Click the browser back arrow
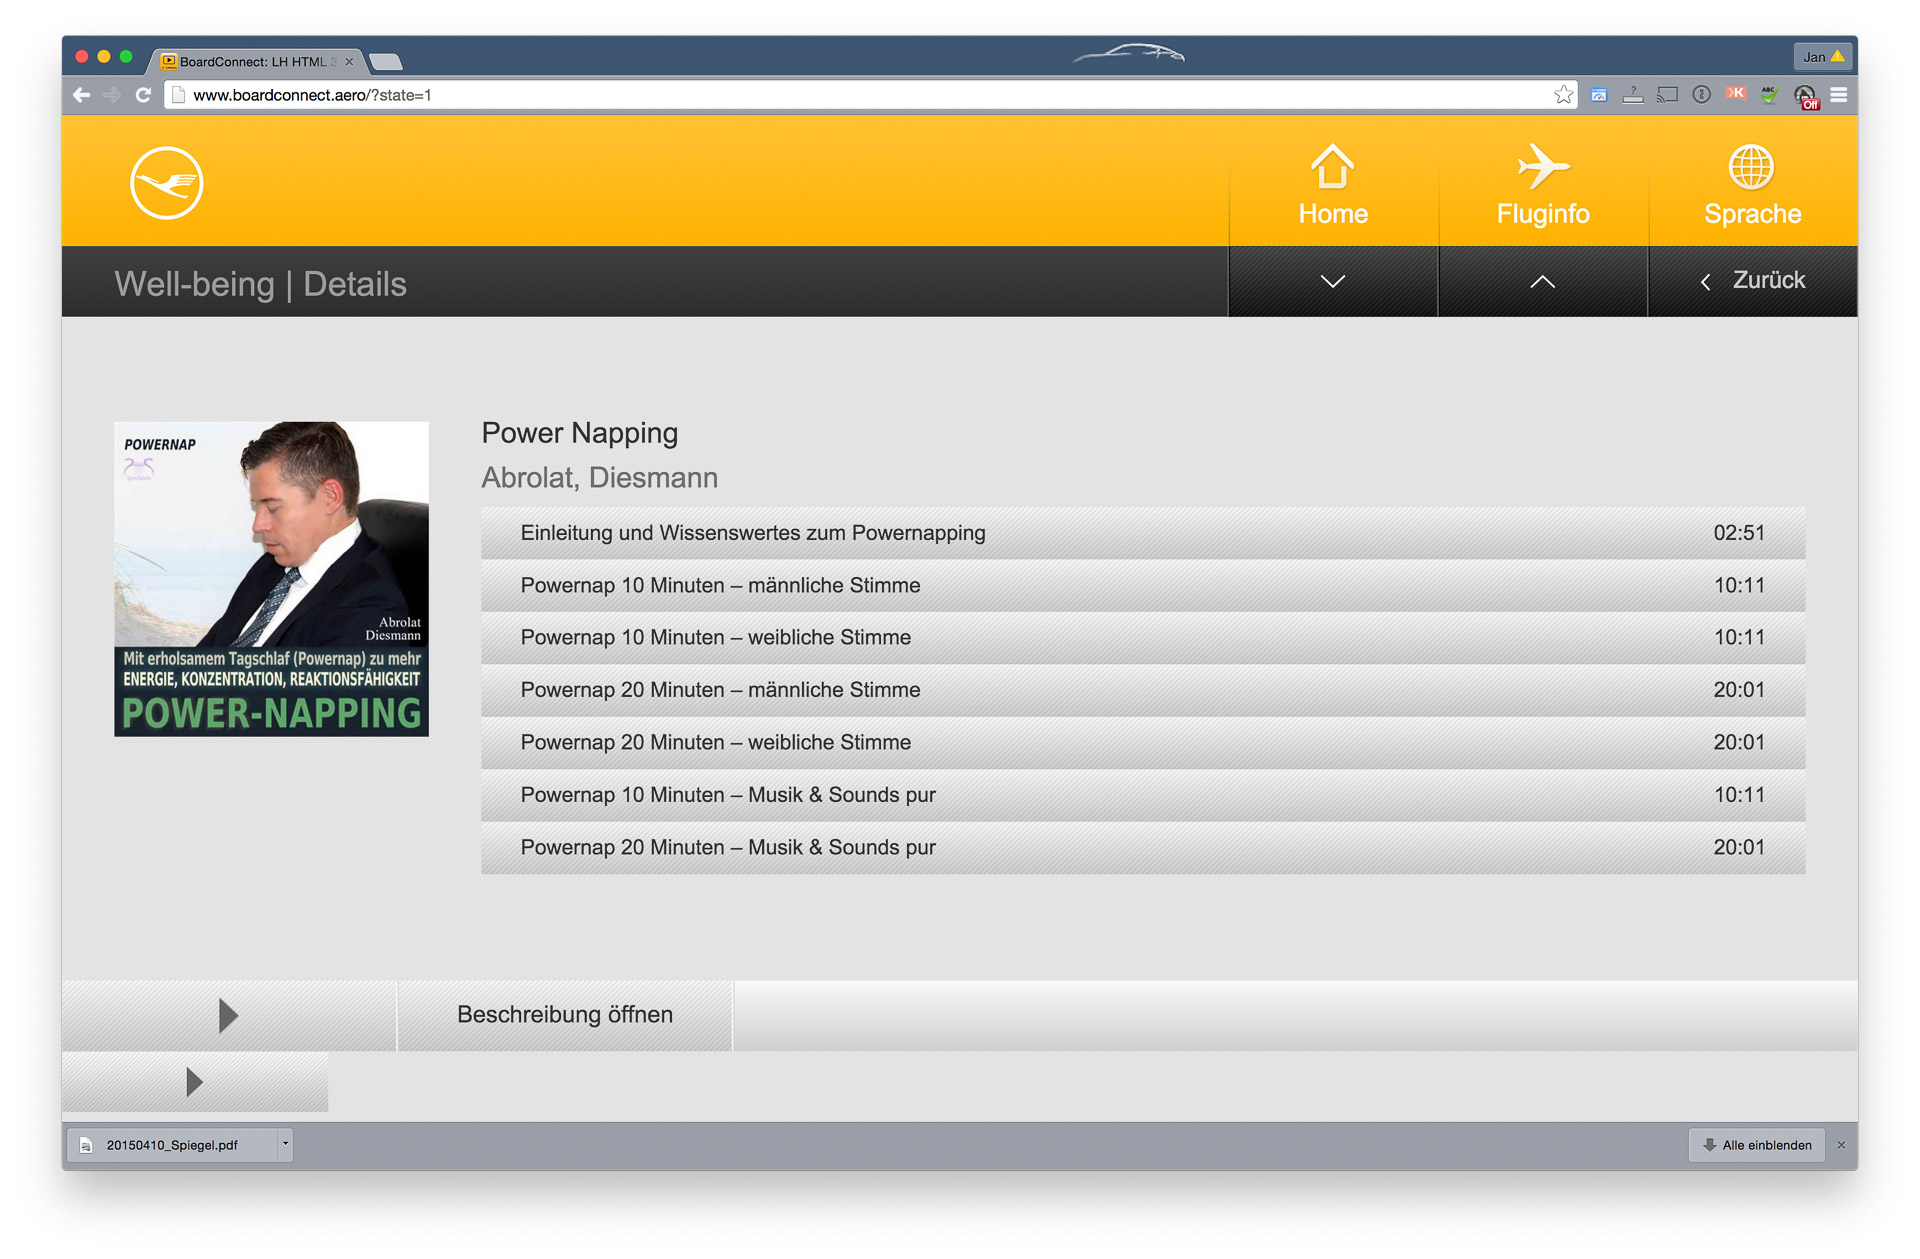The height and width of the screenshot is (1259, 1920). 82,95
